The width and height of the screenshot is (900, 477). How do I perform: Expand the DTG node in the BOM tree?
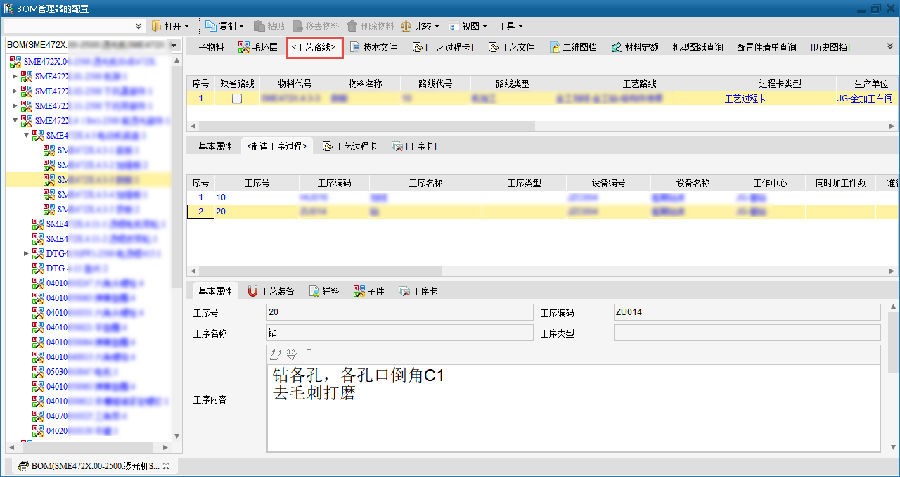[x=27, y=254]
